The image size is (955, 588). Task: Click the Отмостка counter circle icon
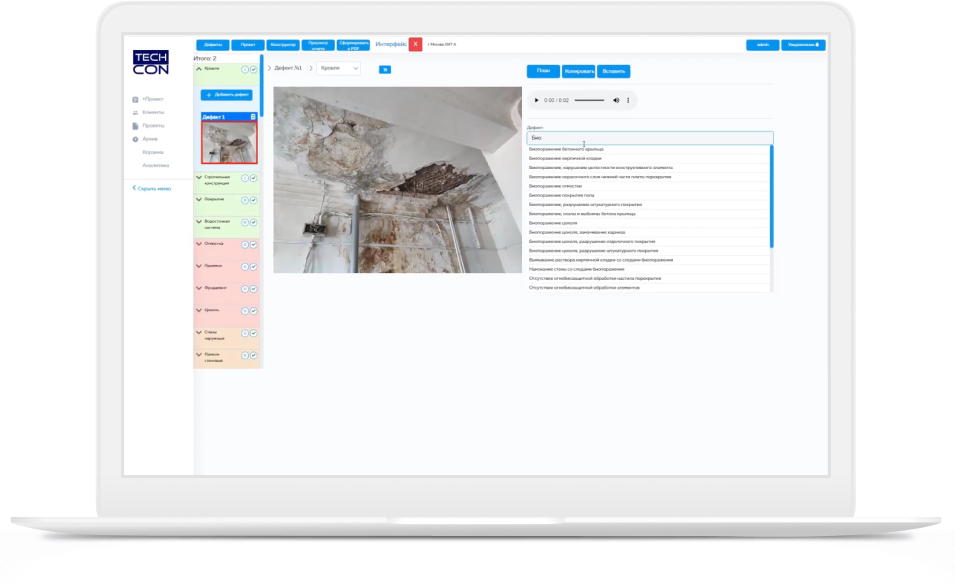click(x=245, y=244)
